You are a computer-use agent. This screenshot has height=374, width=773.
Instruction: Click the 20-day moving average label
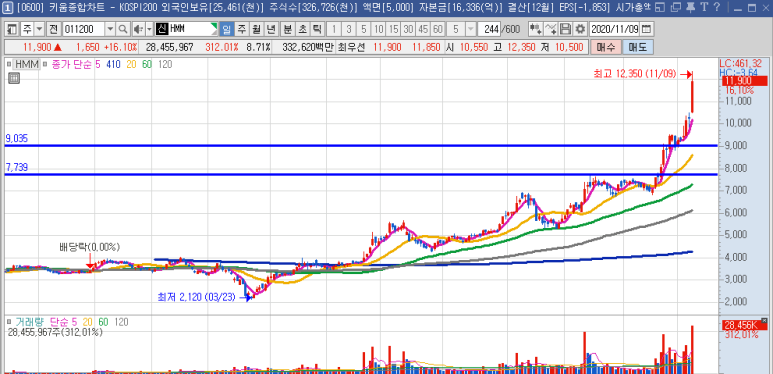[131, 64]
